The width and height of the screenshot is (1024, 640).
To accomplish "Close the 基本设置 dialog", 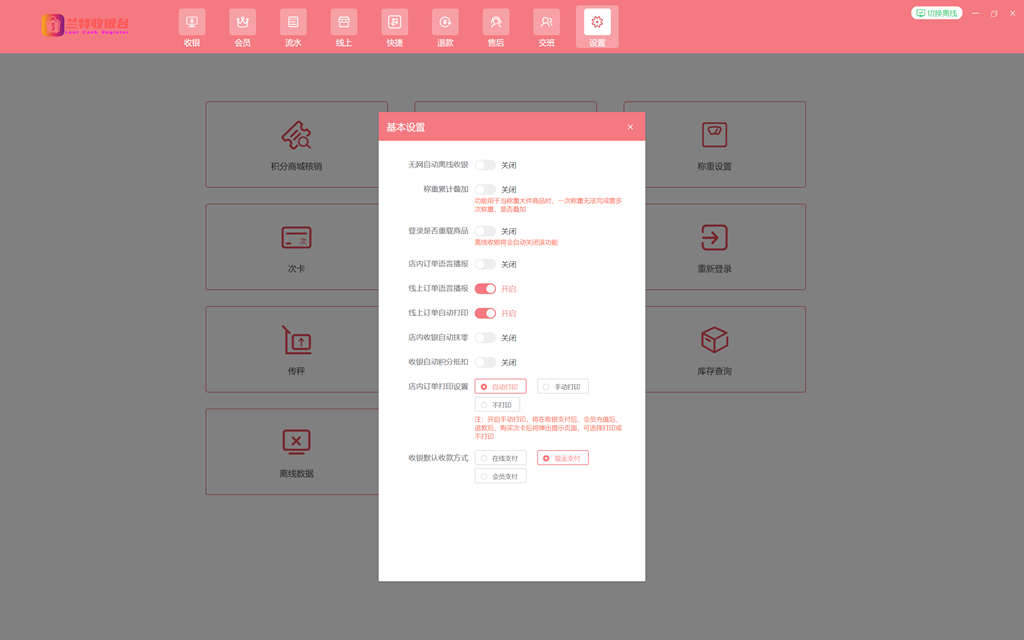I will 630,127.
